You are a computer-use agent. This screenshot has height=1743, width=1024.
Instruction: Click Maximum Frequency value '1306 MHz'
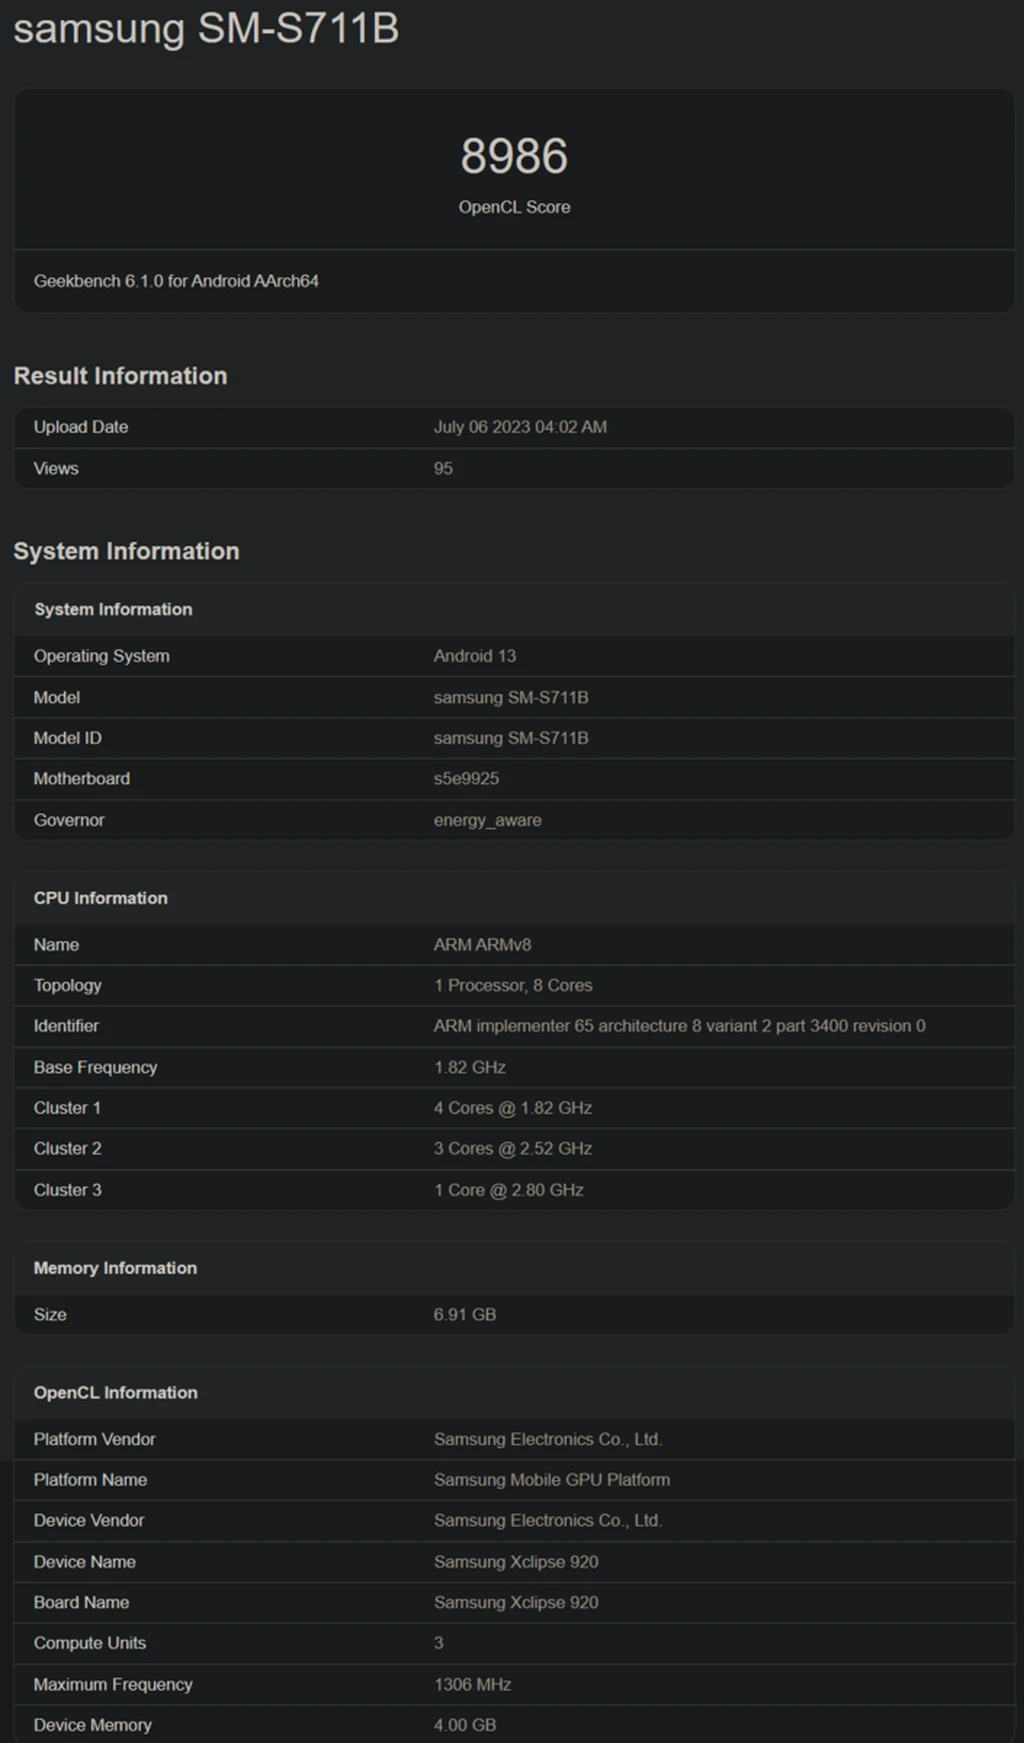tap(473, 1685)
